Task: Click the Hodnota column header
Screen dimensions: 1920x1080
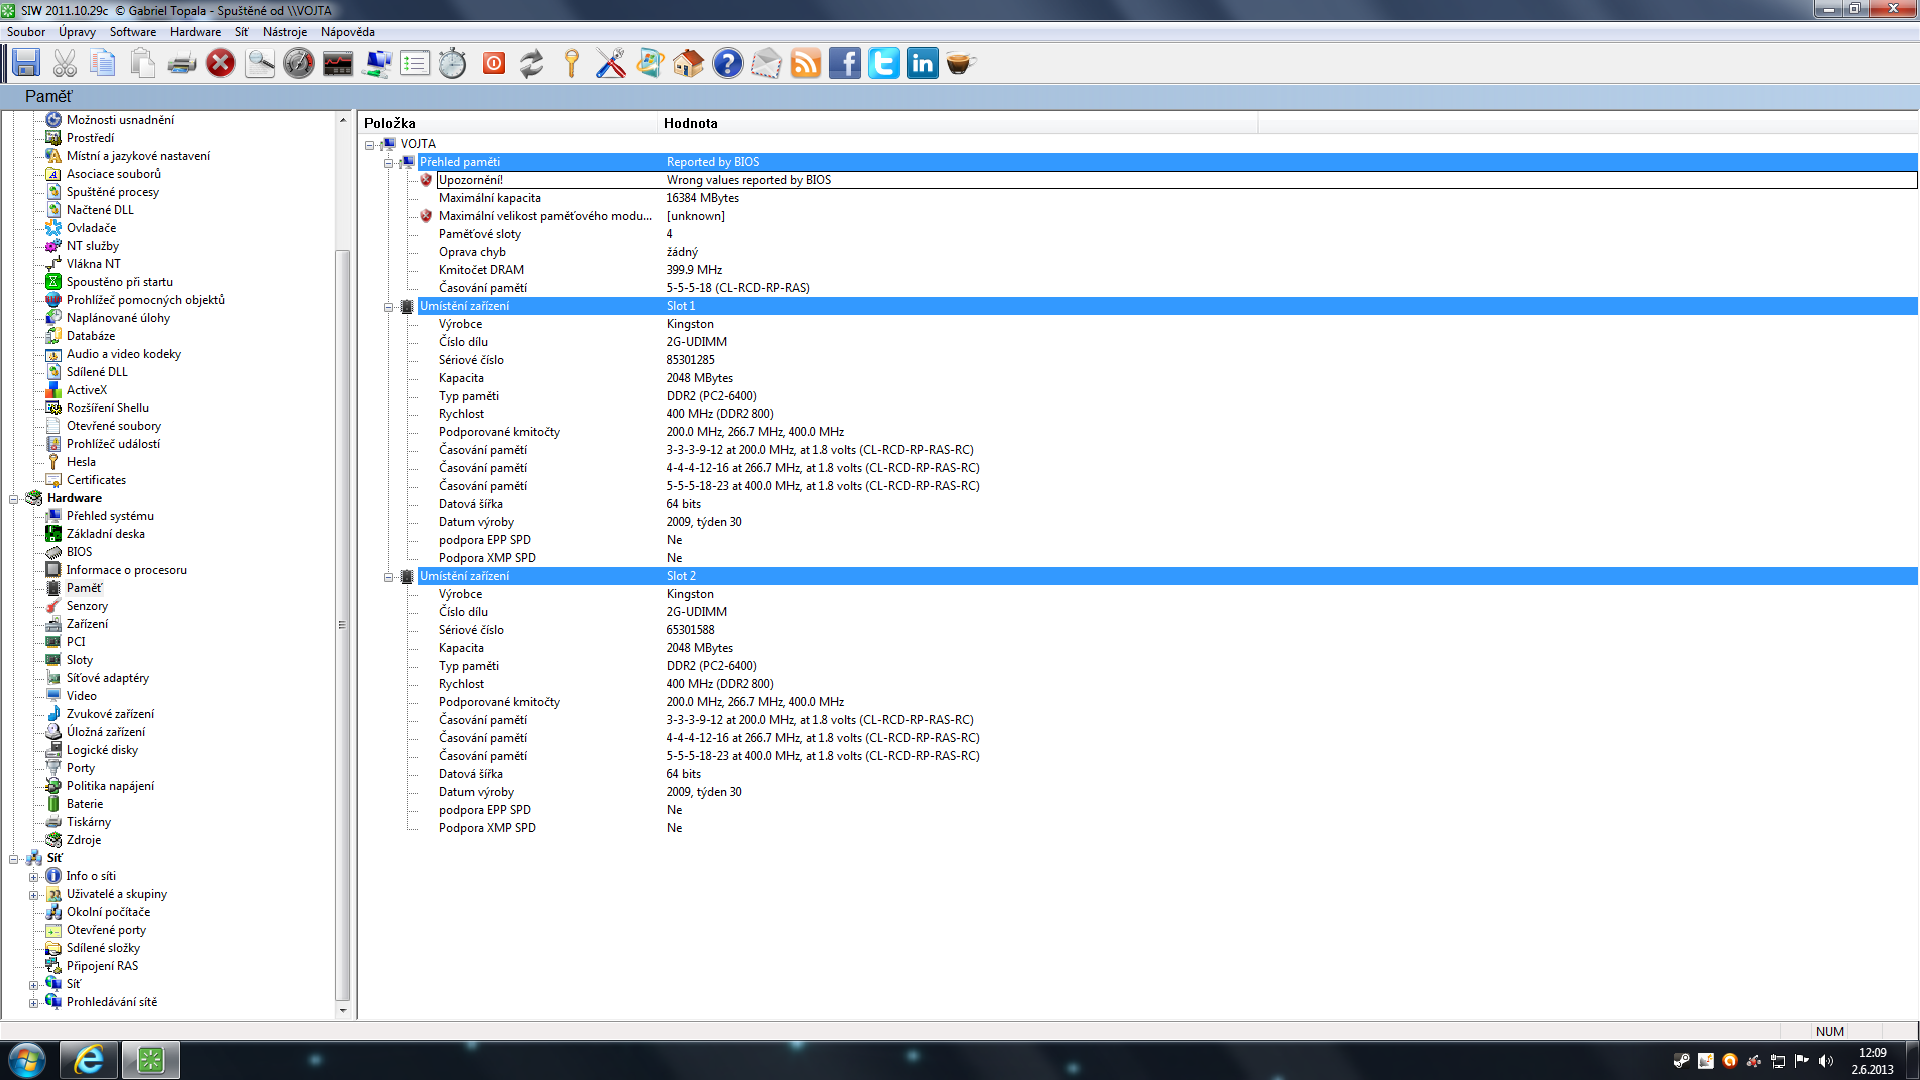Action: pos(690,123)
